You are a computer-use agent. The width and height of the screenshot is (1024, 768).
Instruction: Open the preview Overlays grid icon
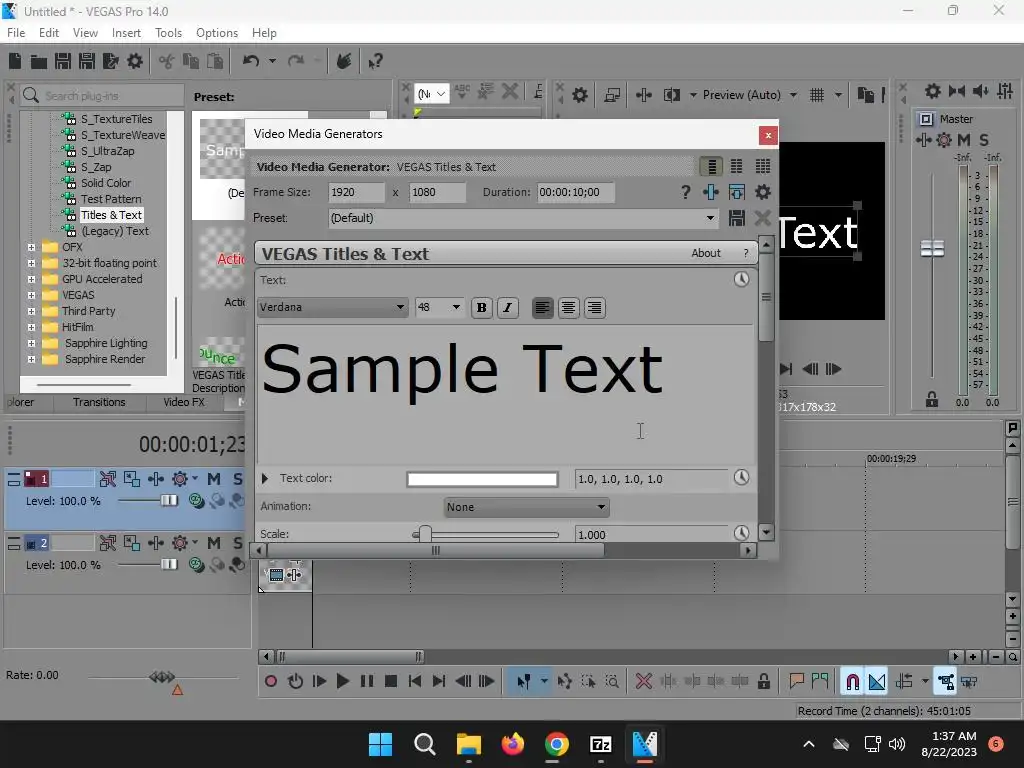click(x=816, y=95)
